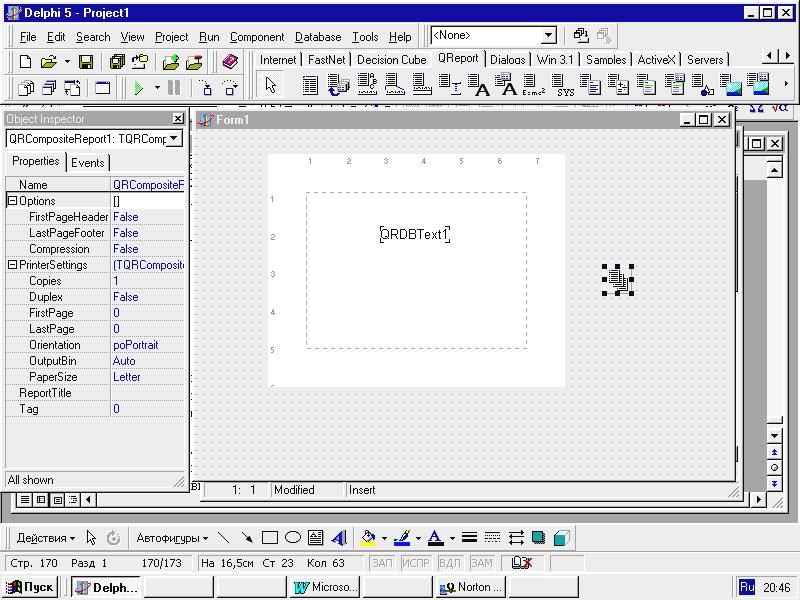Select the Word drawing Rectangle tool
Image resolution: width=800 pixels, height=600 pixels.
point(269,538)
